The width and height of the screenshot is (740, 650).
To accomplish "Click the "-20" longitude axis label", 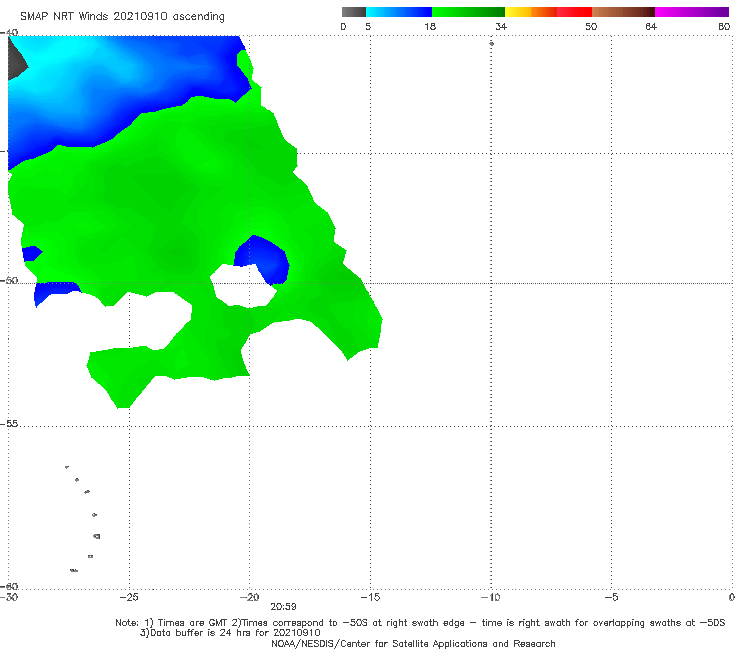I will (x=250, y=597).
